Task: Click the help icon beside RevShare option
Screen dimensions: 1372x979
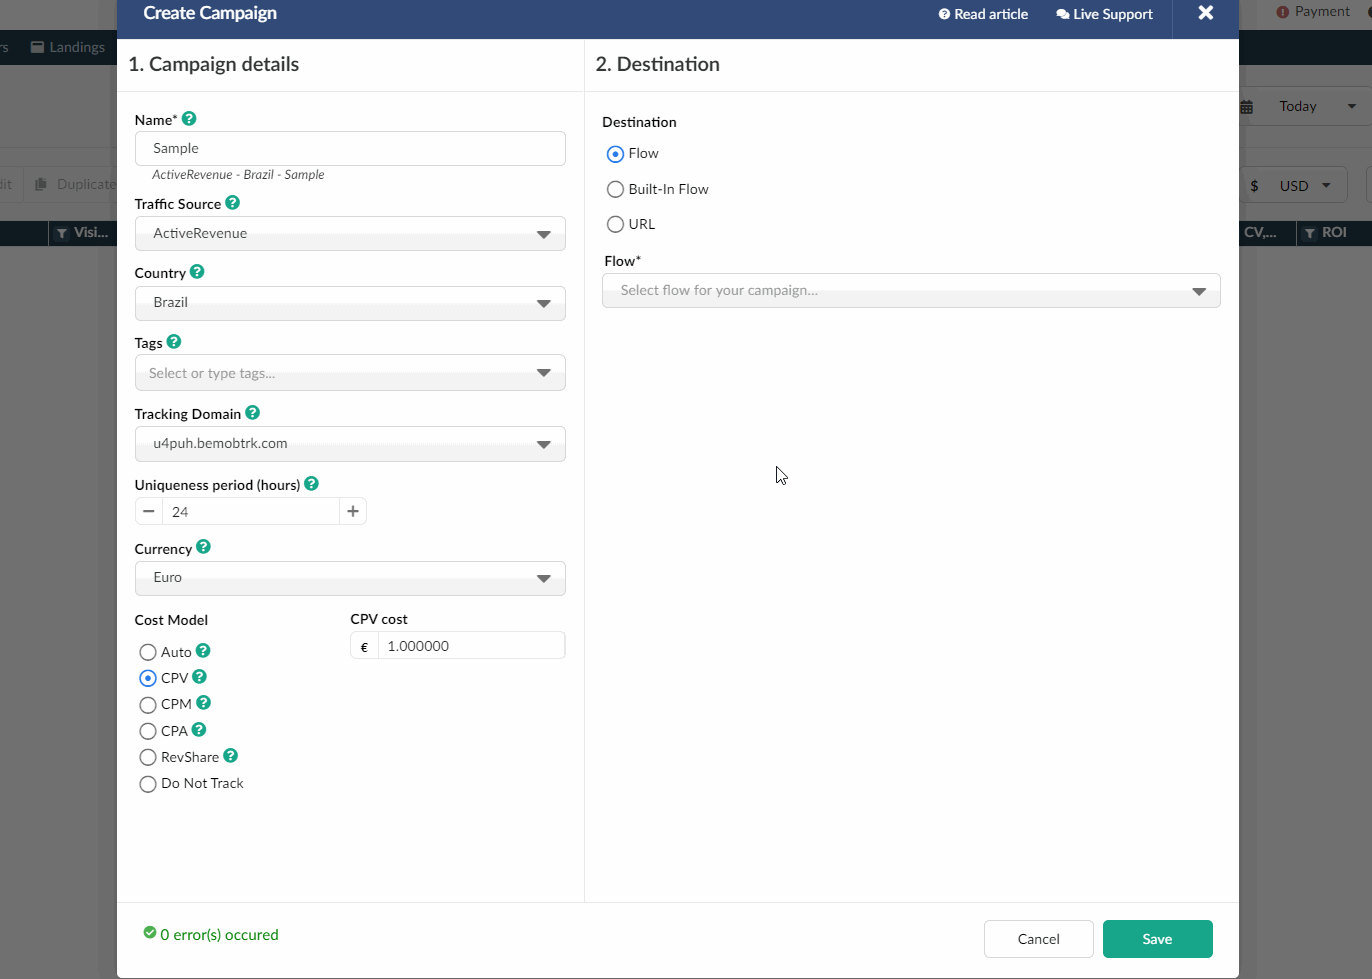Action: [231, 756]
